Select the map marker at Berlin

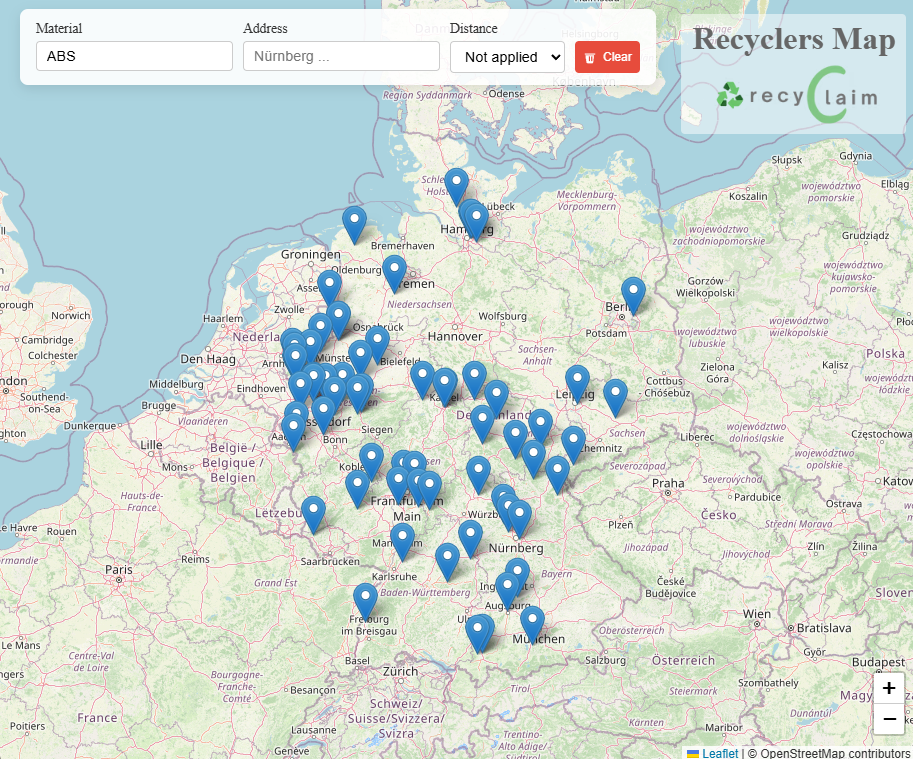633,296
